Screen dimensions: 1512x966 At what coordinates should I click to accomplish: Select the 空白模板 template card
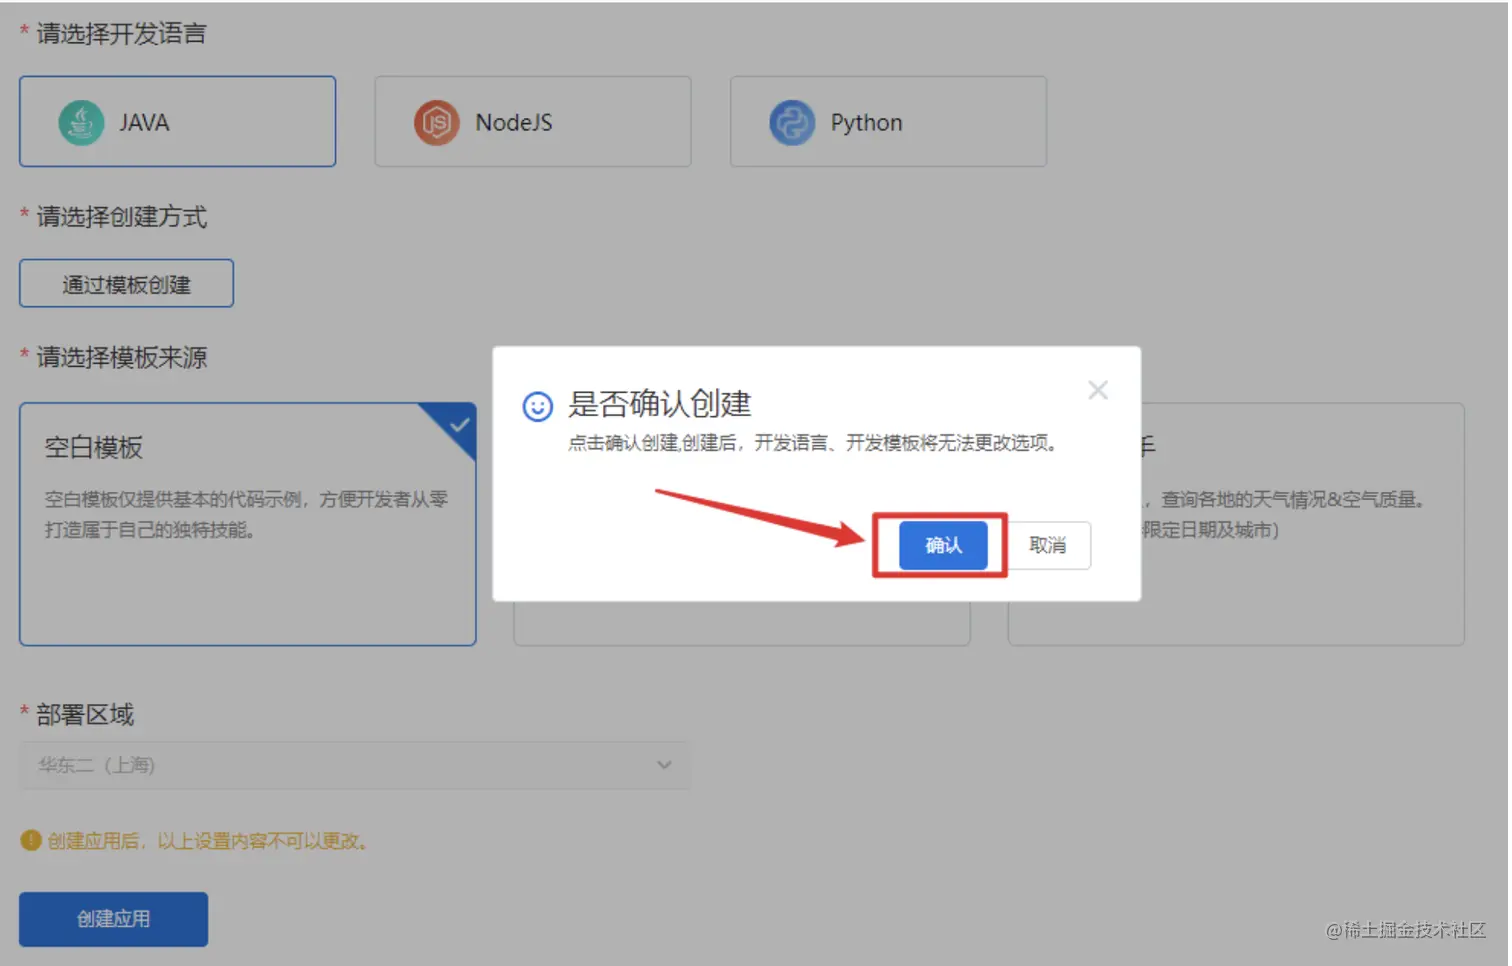click(x=248, y=523)
